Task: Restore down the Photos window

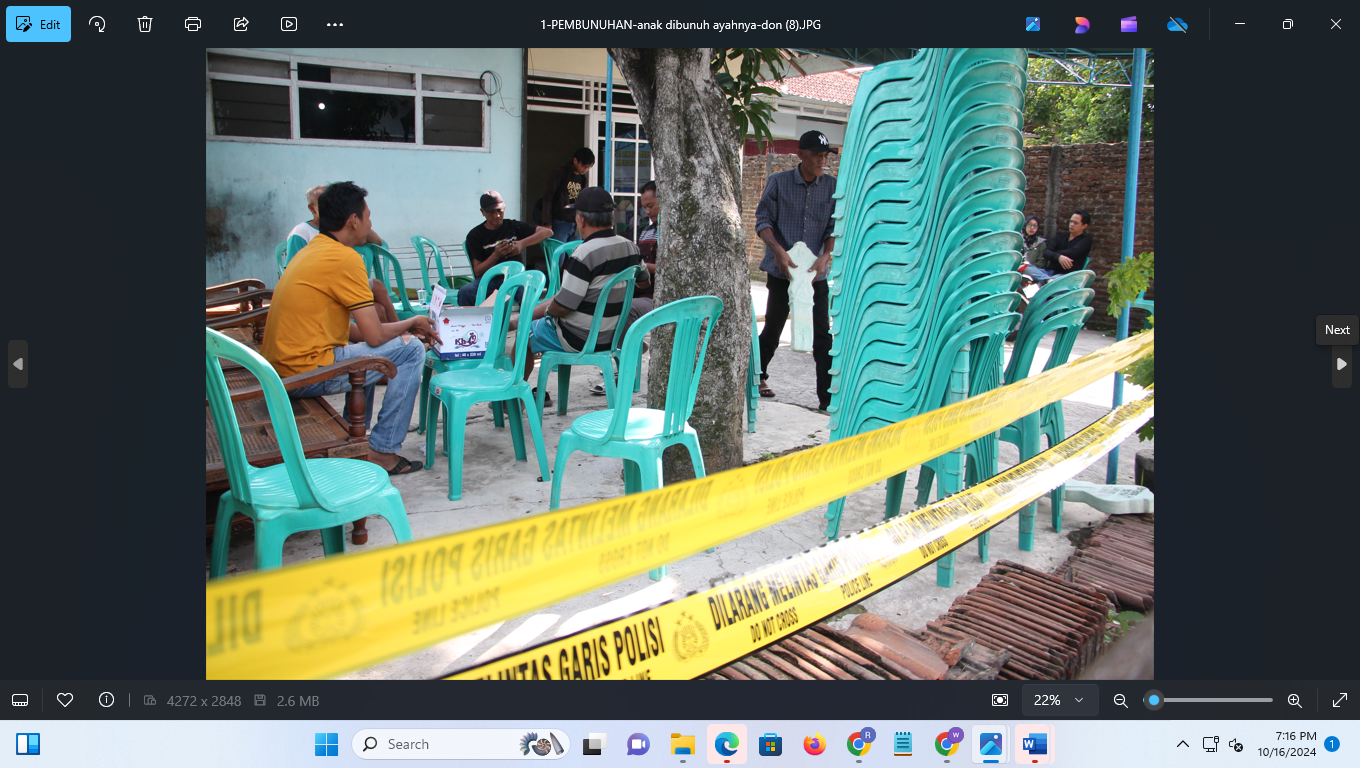Action: [1288, 24]
